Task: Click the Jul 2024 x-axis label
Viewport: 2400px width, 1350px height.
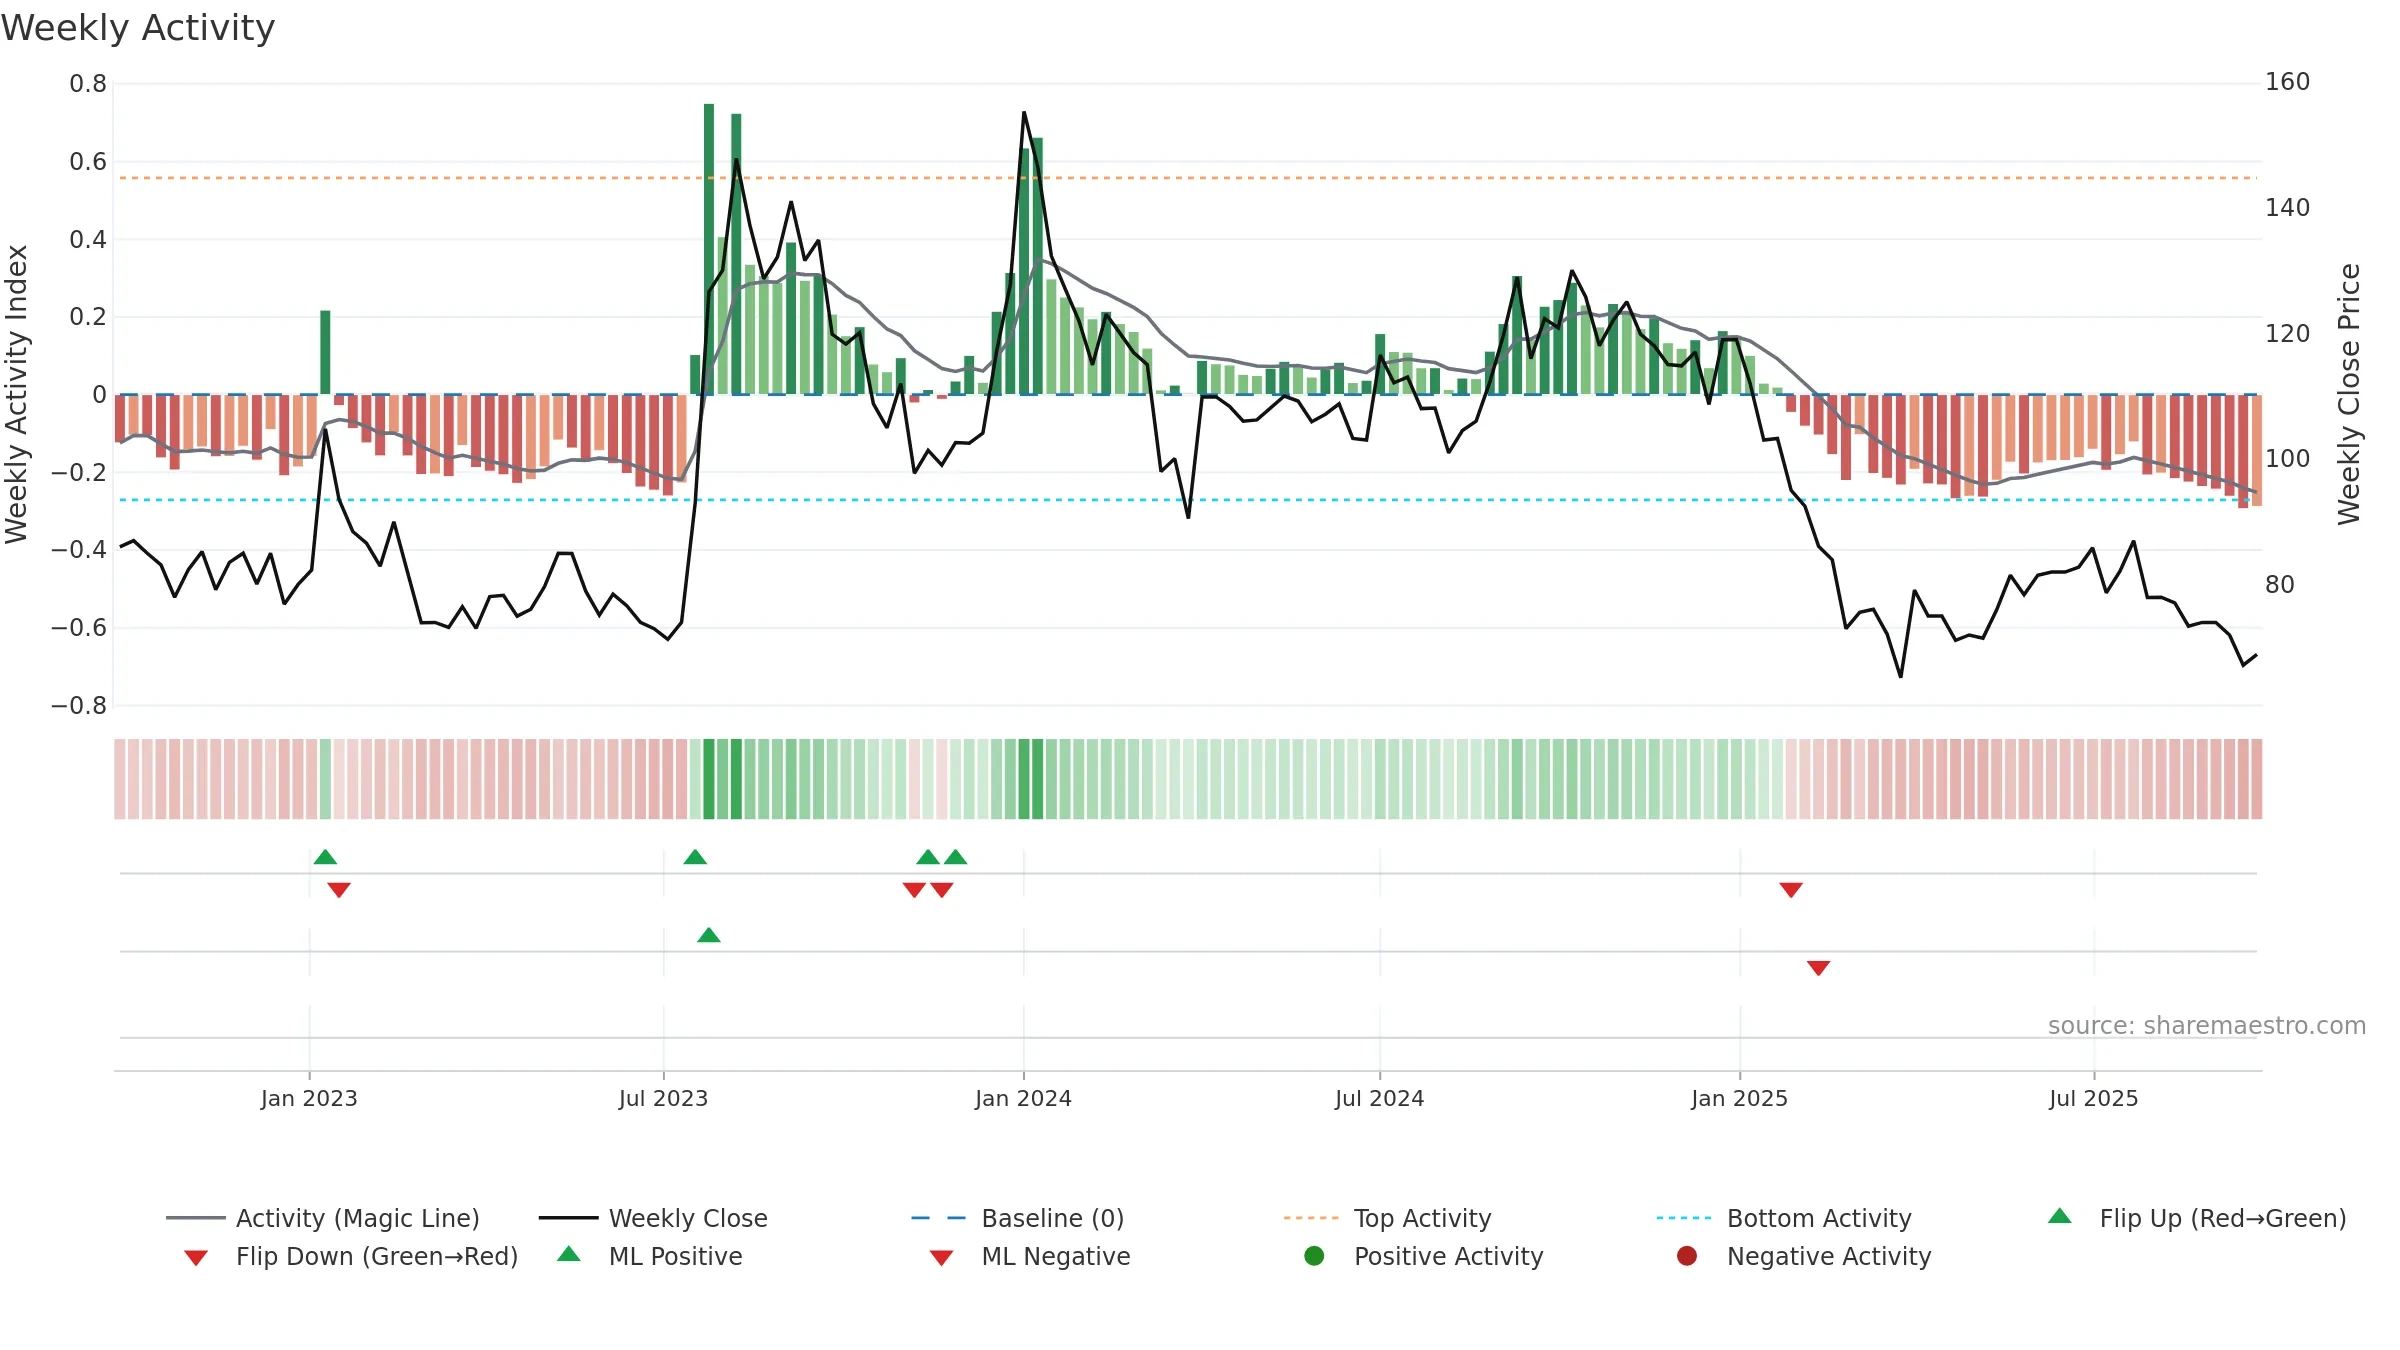Action: pos(1379,1098)
